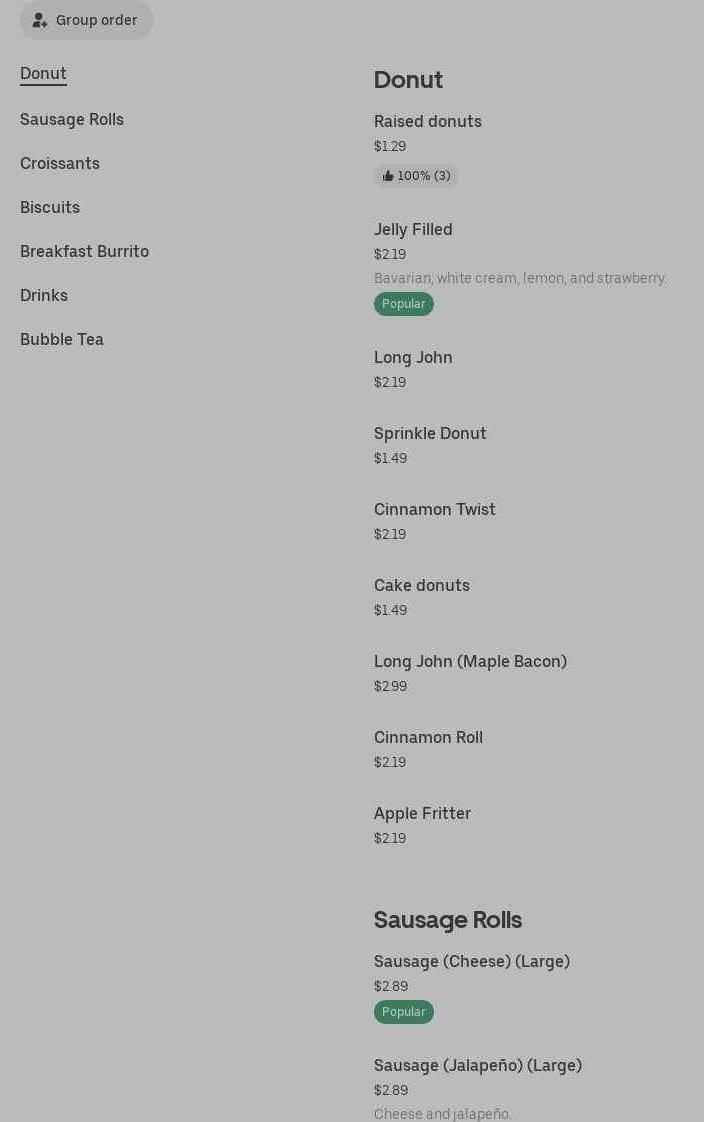Click the Popular badge under Sausage (Cheese)

coord(404,1012)
